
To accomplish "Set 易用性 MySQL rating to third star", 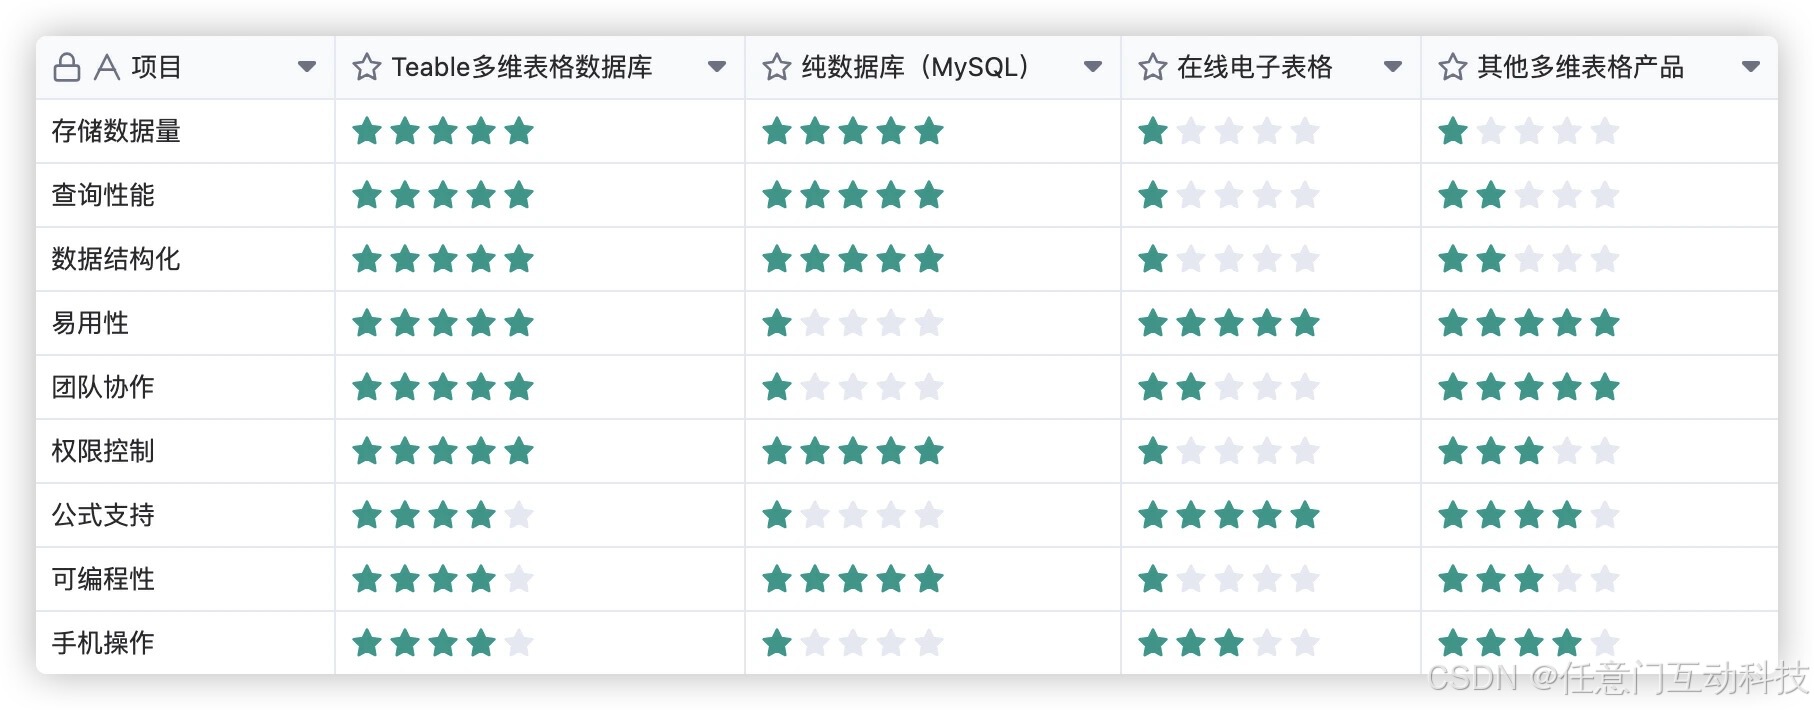I will 853,323.
